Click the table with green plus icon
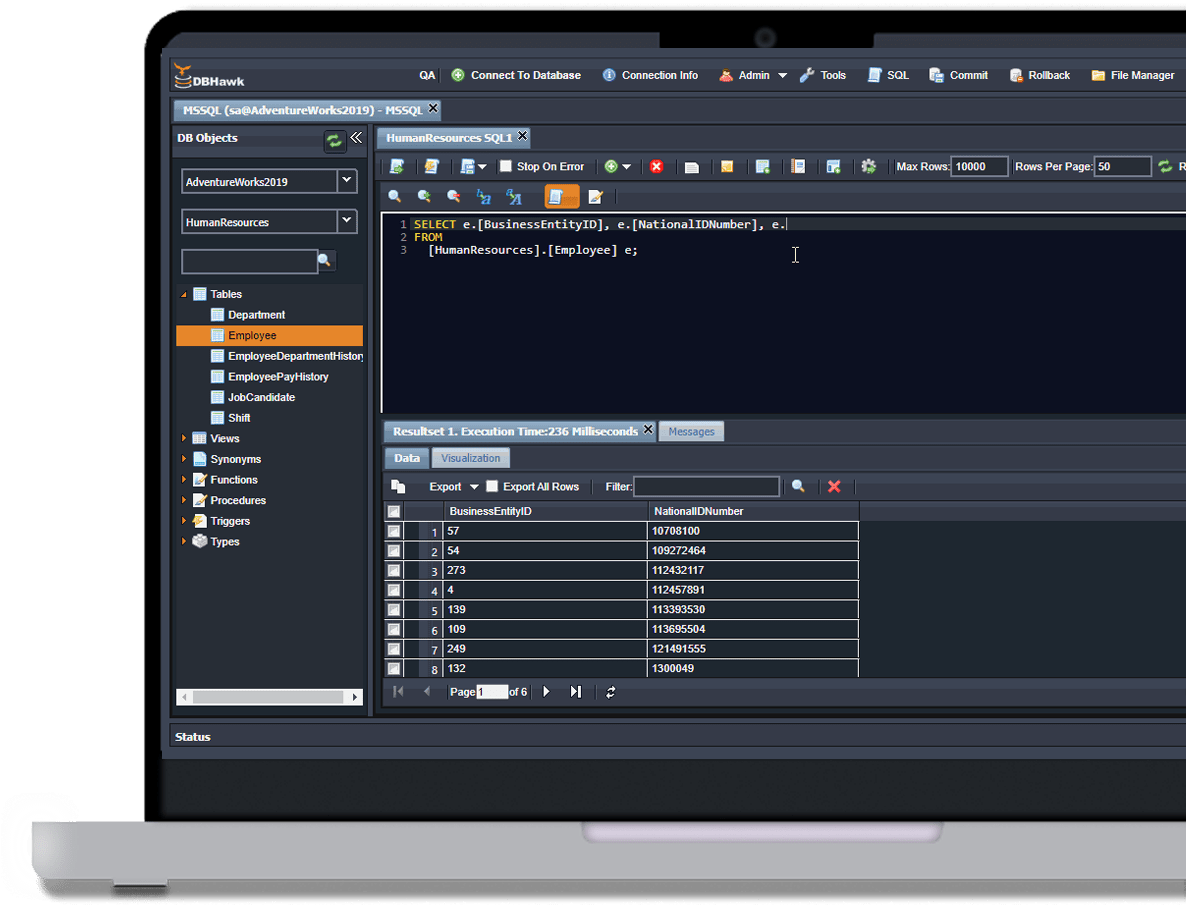The width and height of the screenshot is (1186, 905). tap(762, 166)
